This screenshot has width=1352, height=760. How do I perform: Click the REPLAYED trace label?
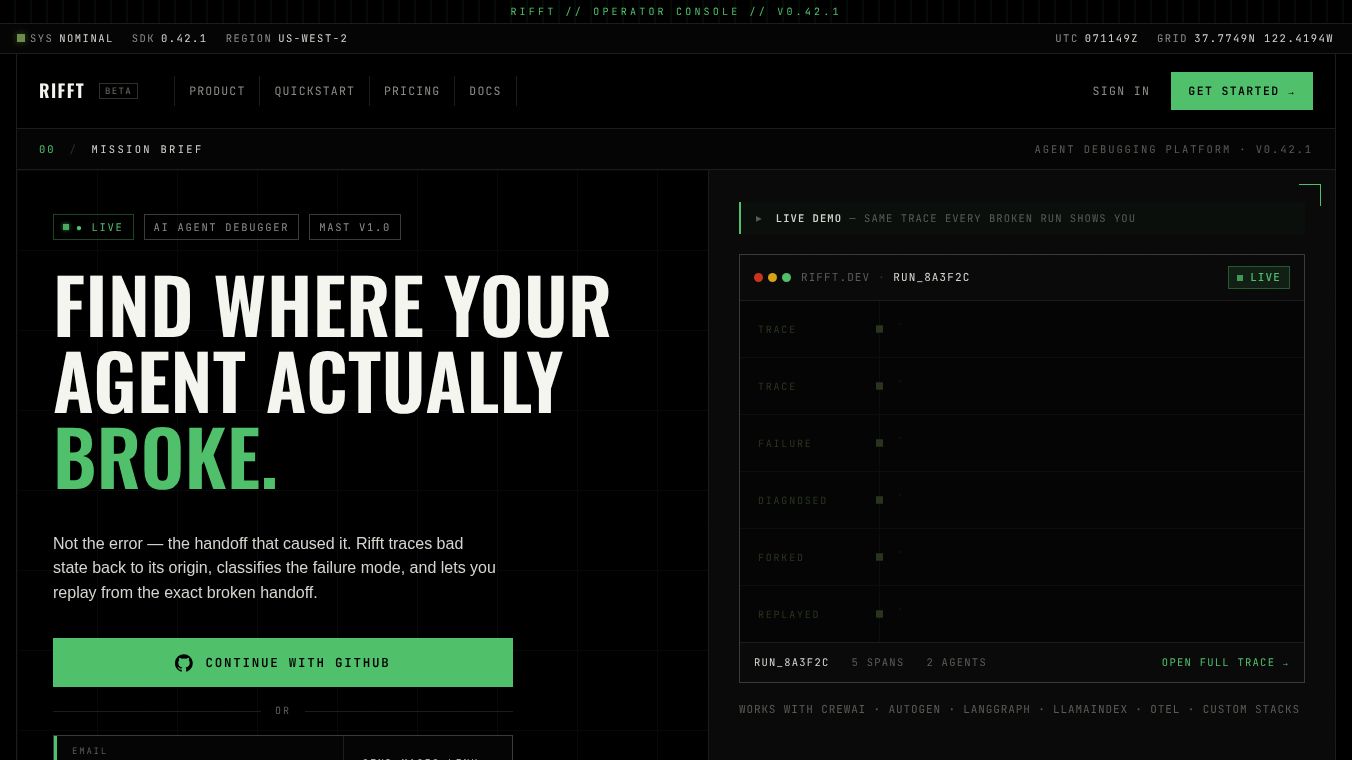tap(788, 614)
